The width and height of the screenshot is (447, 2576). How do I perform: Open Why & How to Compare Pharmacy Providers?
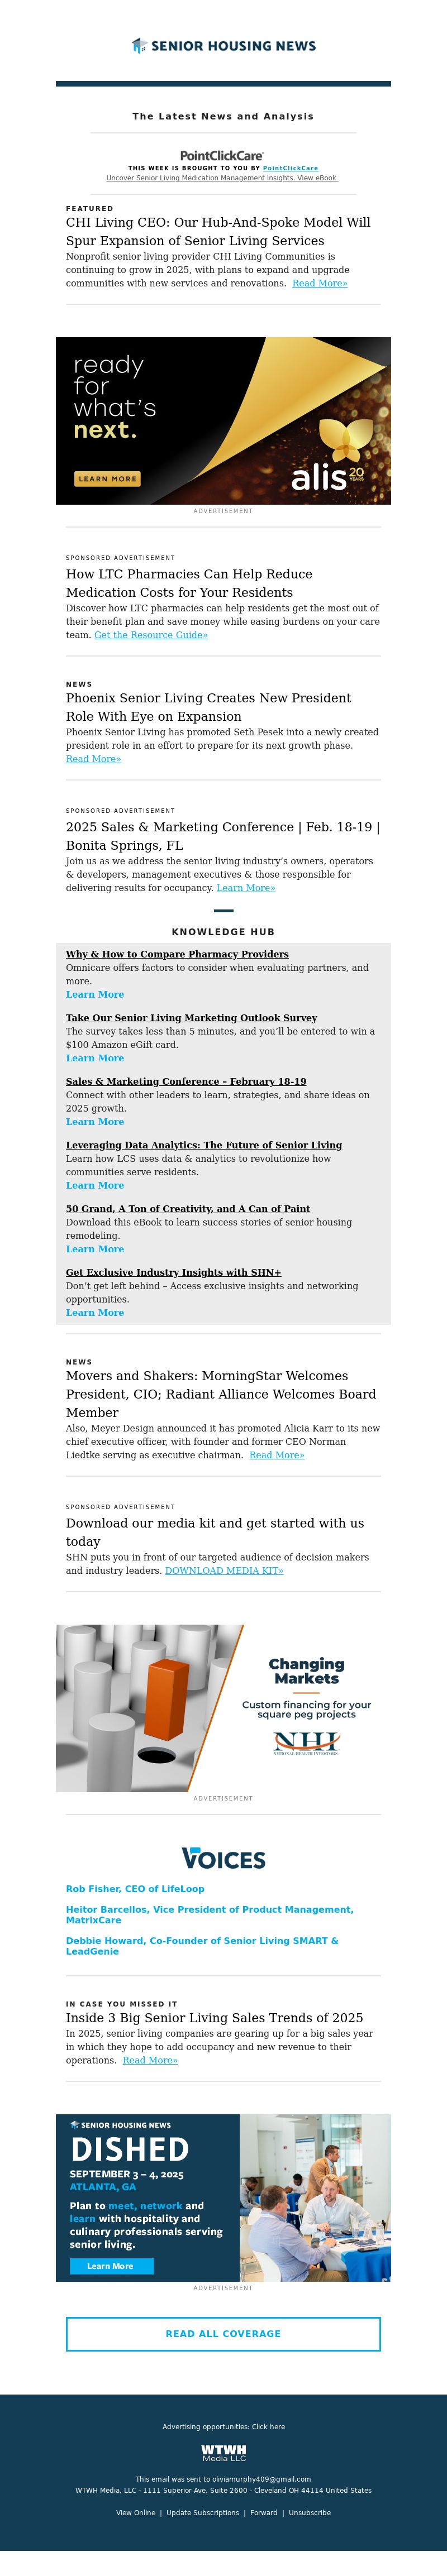point(177,954)
